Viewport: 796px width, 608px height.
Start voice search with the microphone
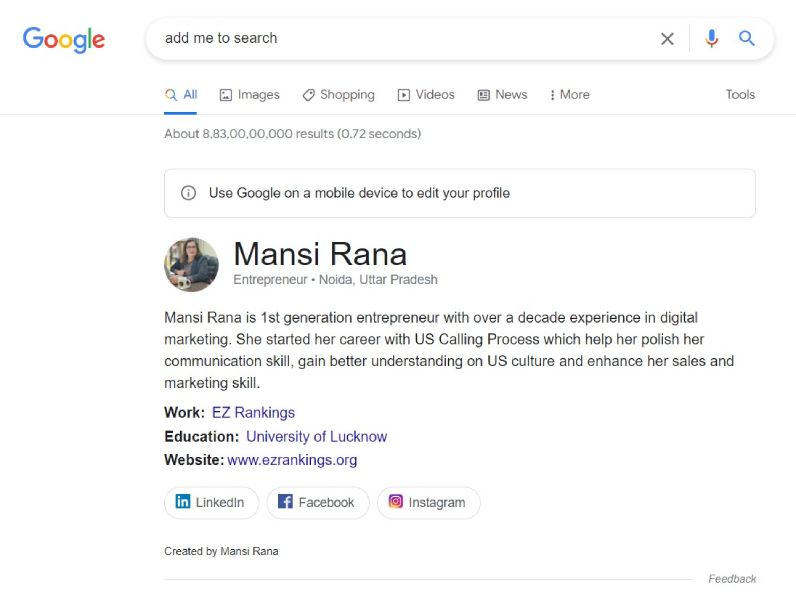point(711,39)
